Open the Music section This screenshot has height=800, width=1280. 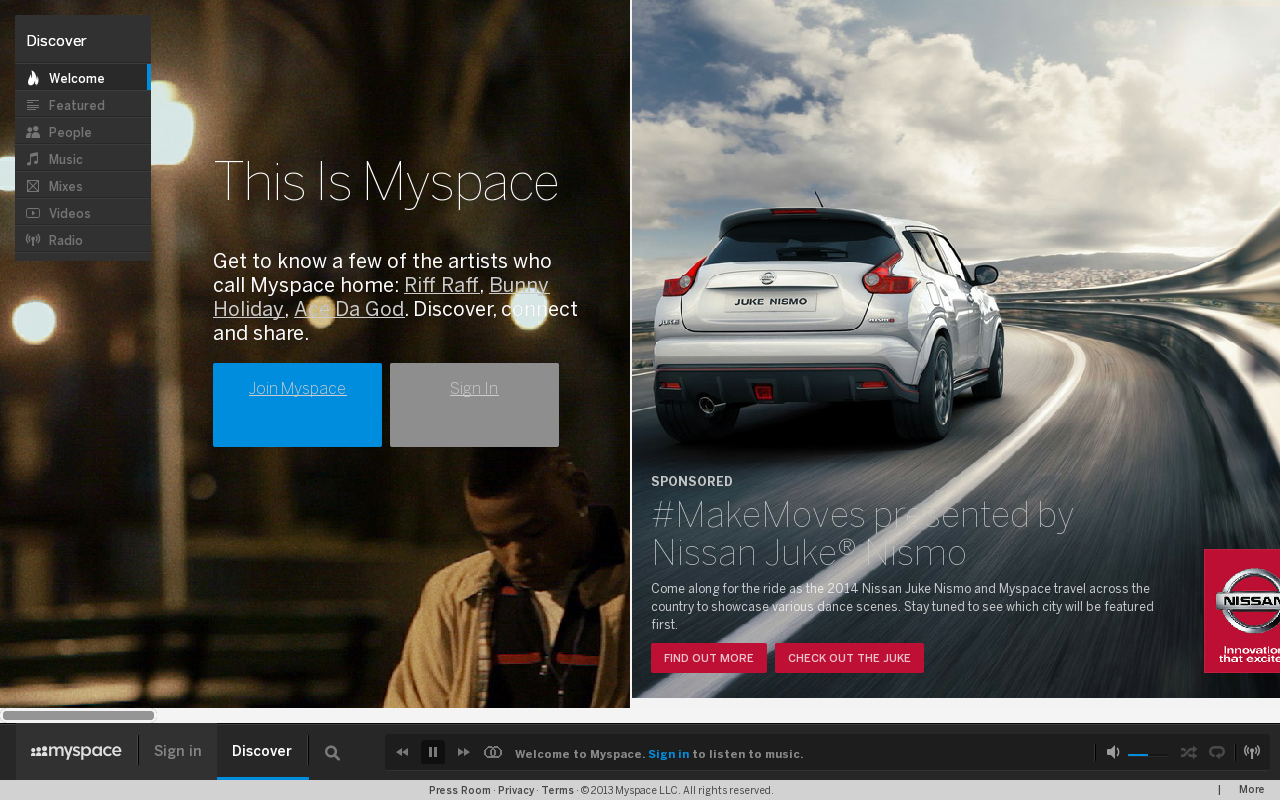(x=83, y=159)
